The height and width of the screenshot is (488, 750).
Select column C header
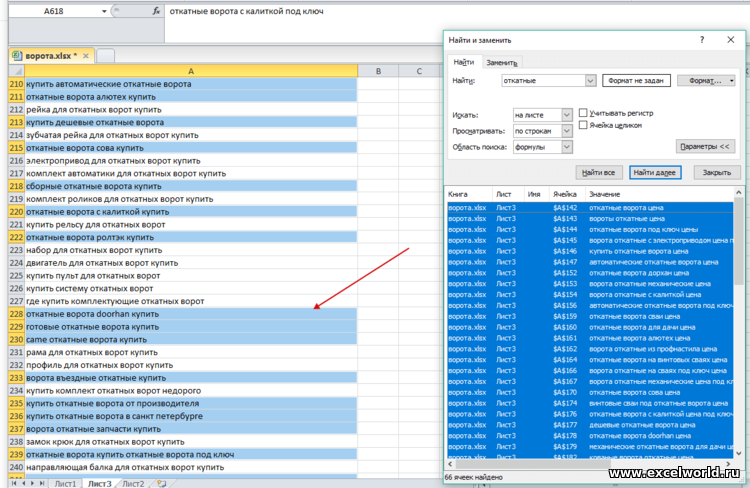coord(419,71)
